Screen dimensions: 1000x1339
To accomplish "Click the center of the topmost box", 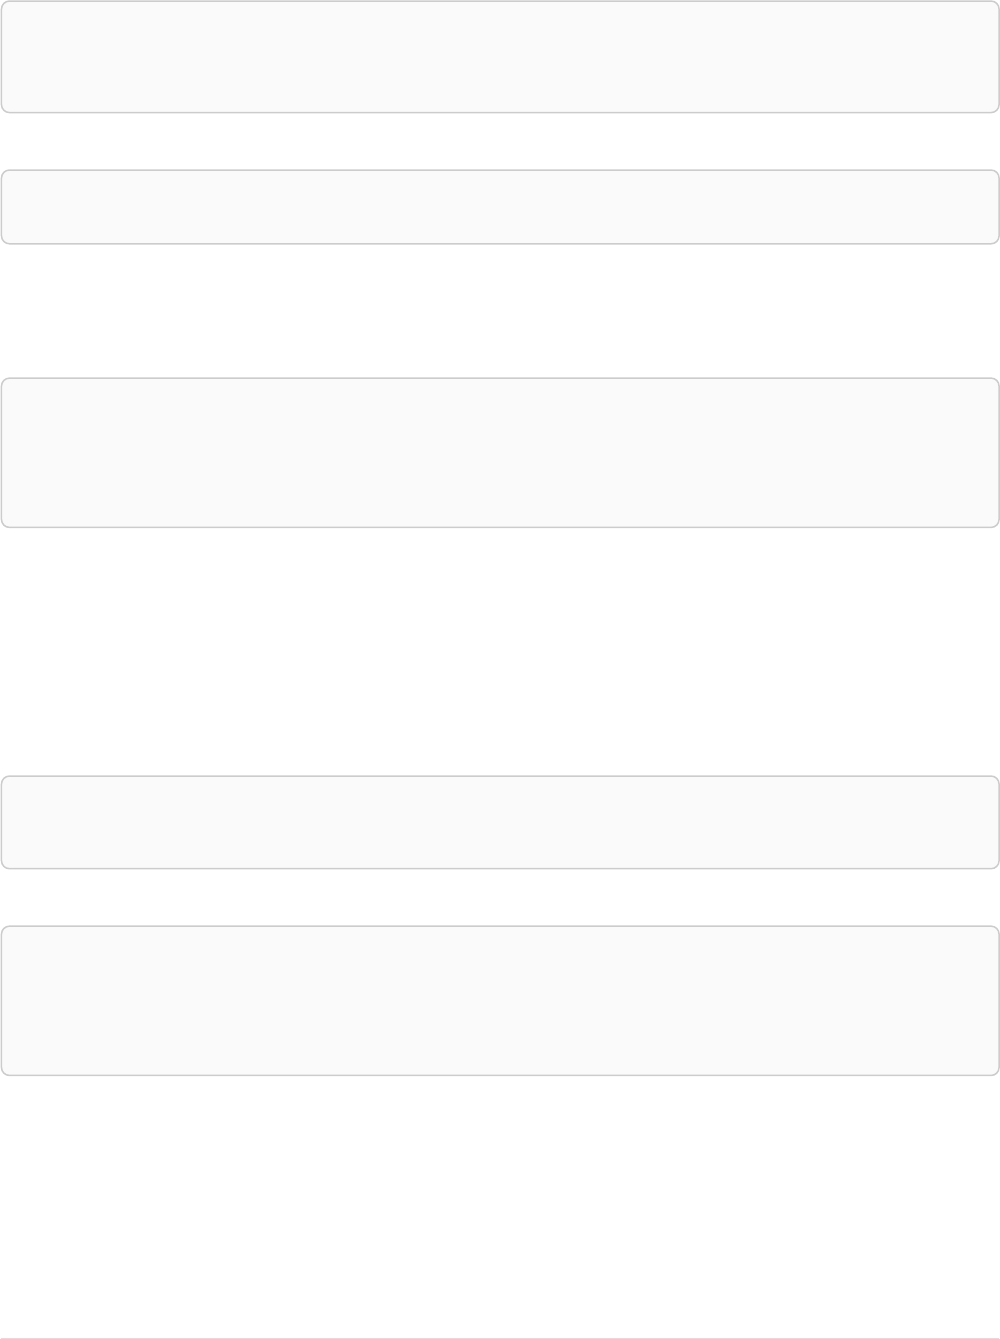I will 500,56.
